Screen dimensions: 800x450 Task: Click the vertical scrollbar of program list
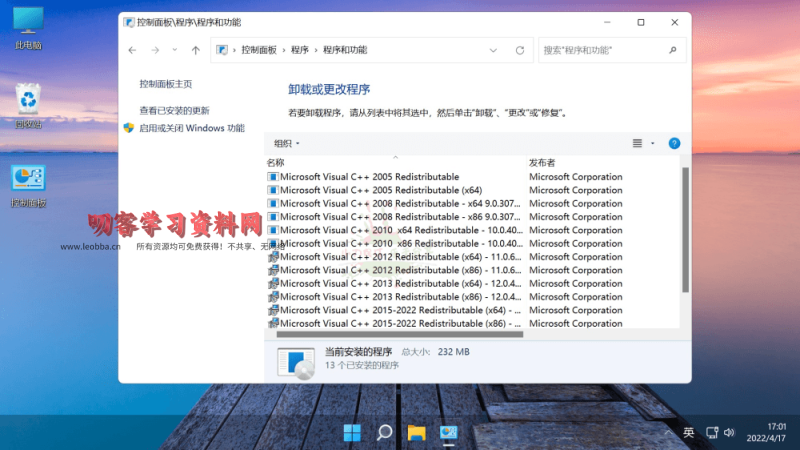[x=685, y=230]
